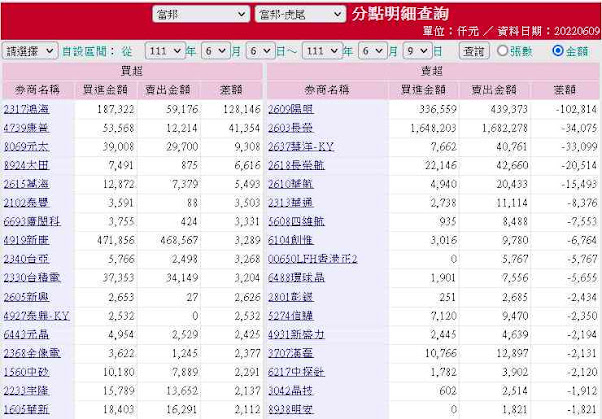Open the 8938明安 stock link

click(x=291, y=409)
